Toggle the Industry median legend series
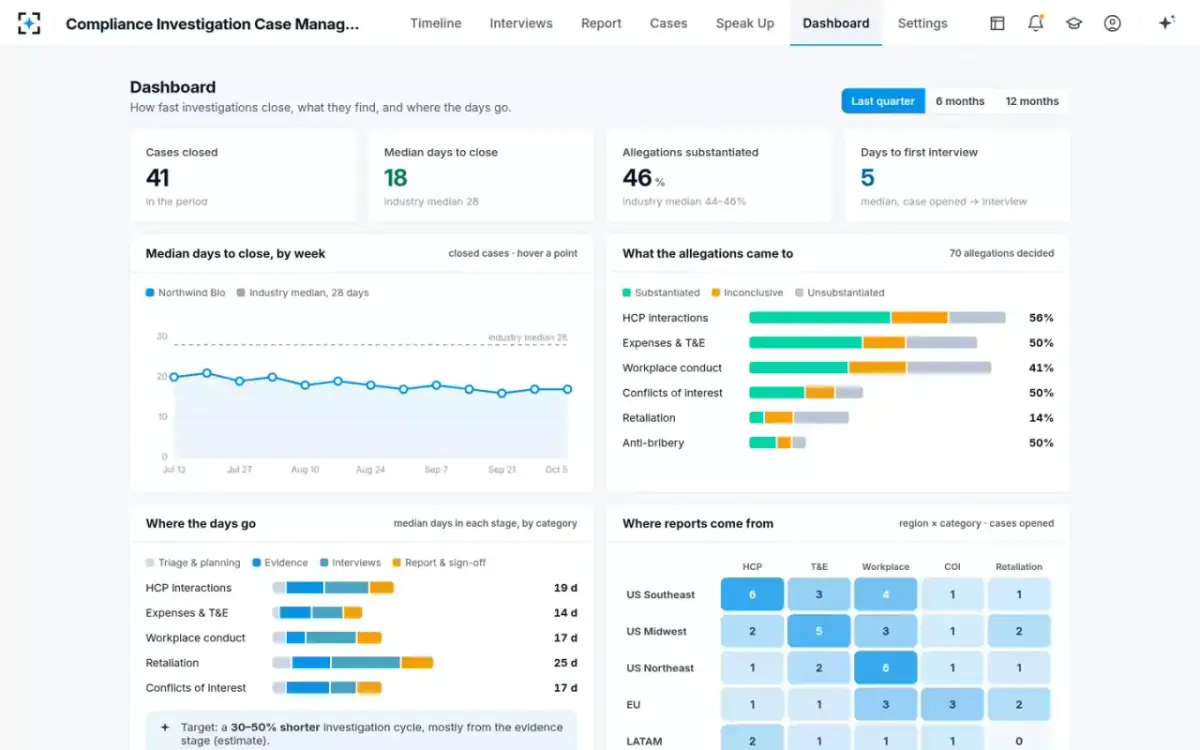Viewport: 1200px width, 750px height. [303, 293]
